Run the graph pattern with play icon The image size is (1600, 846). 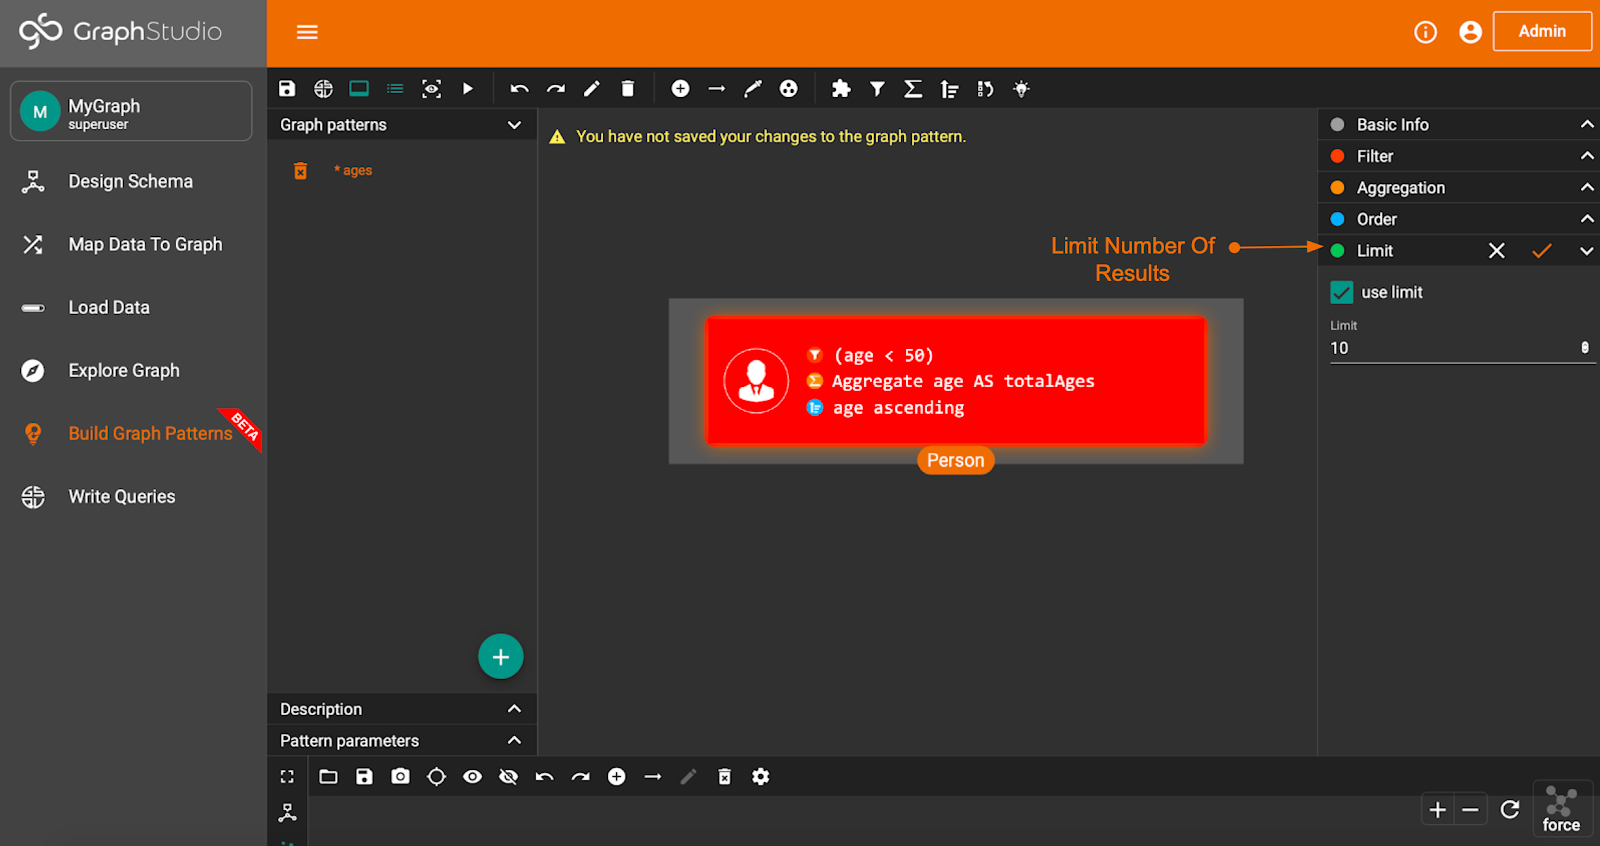point(468,89)
